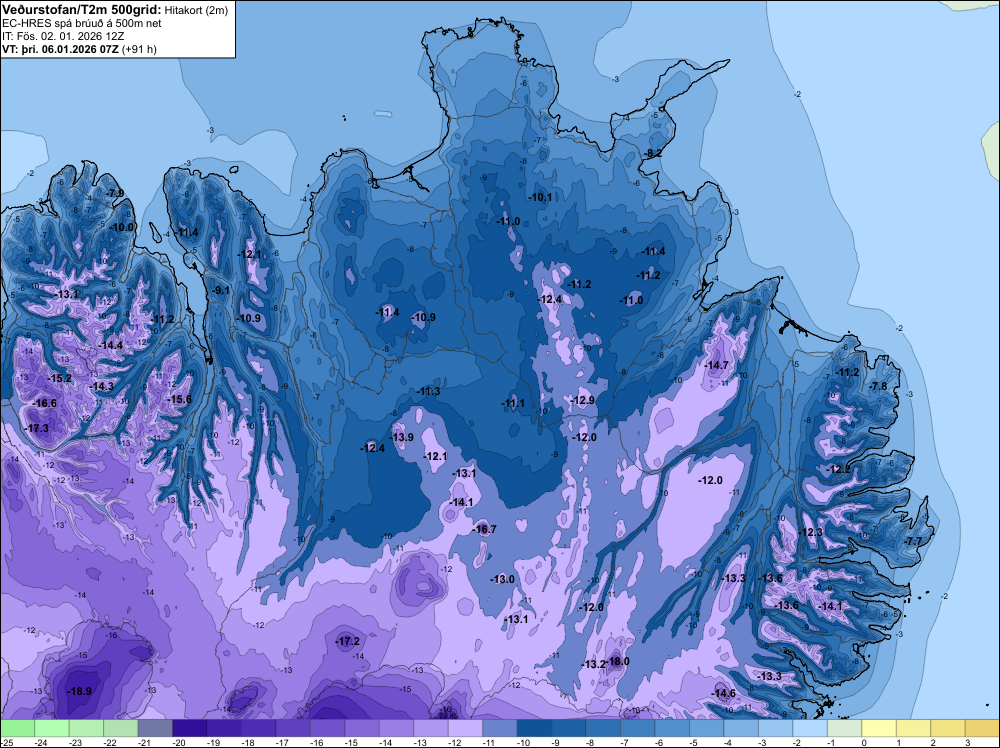This screenshot has width=1000, height=748.
Task: Click the -14.3 temperature value
Action: 101,386
